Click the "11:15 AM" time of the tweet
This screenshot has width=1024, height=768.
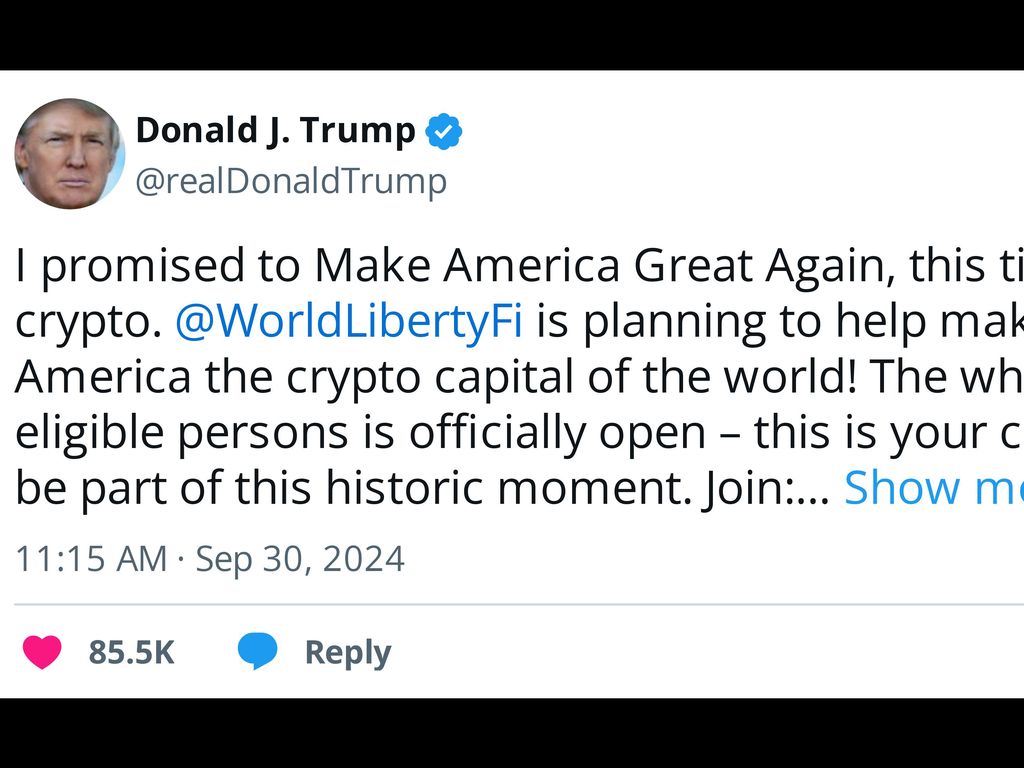(91, 559)
